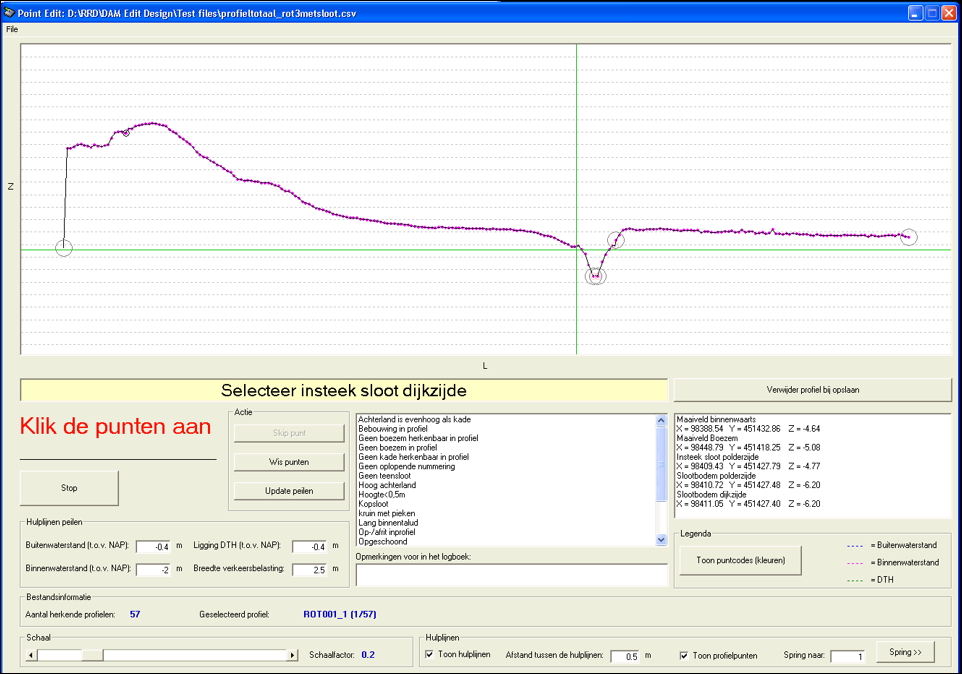Click scale scrollbar left arrow
This screenshot has height=674, width=962.
(x=31, y=655)
